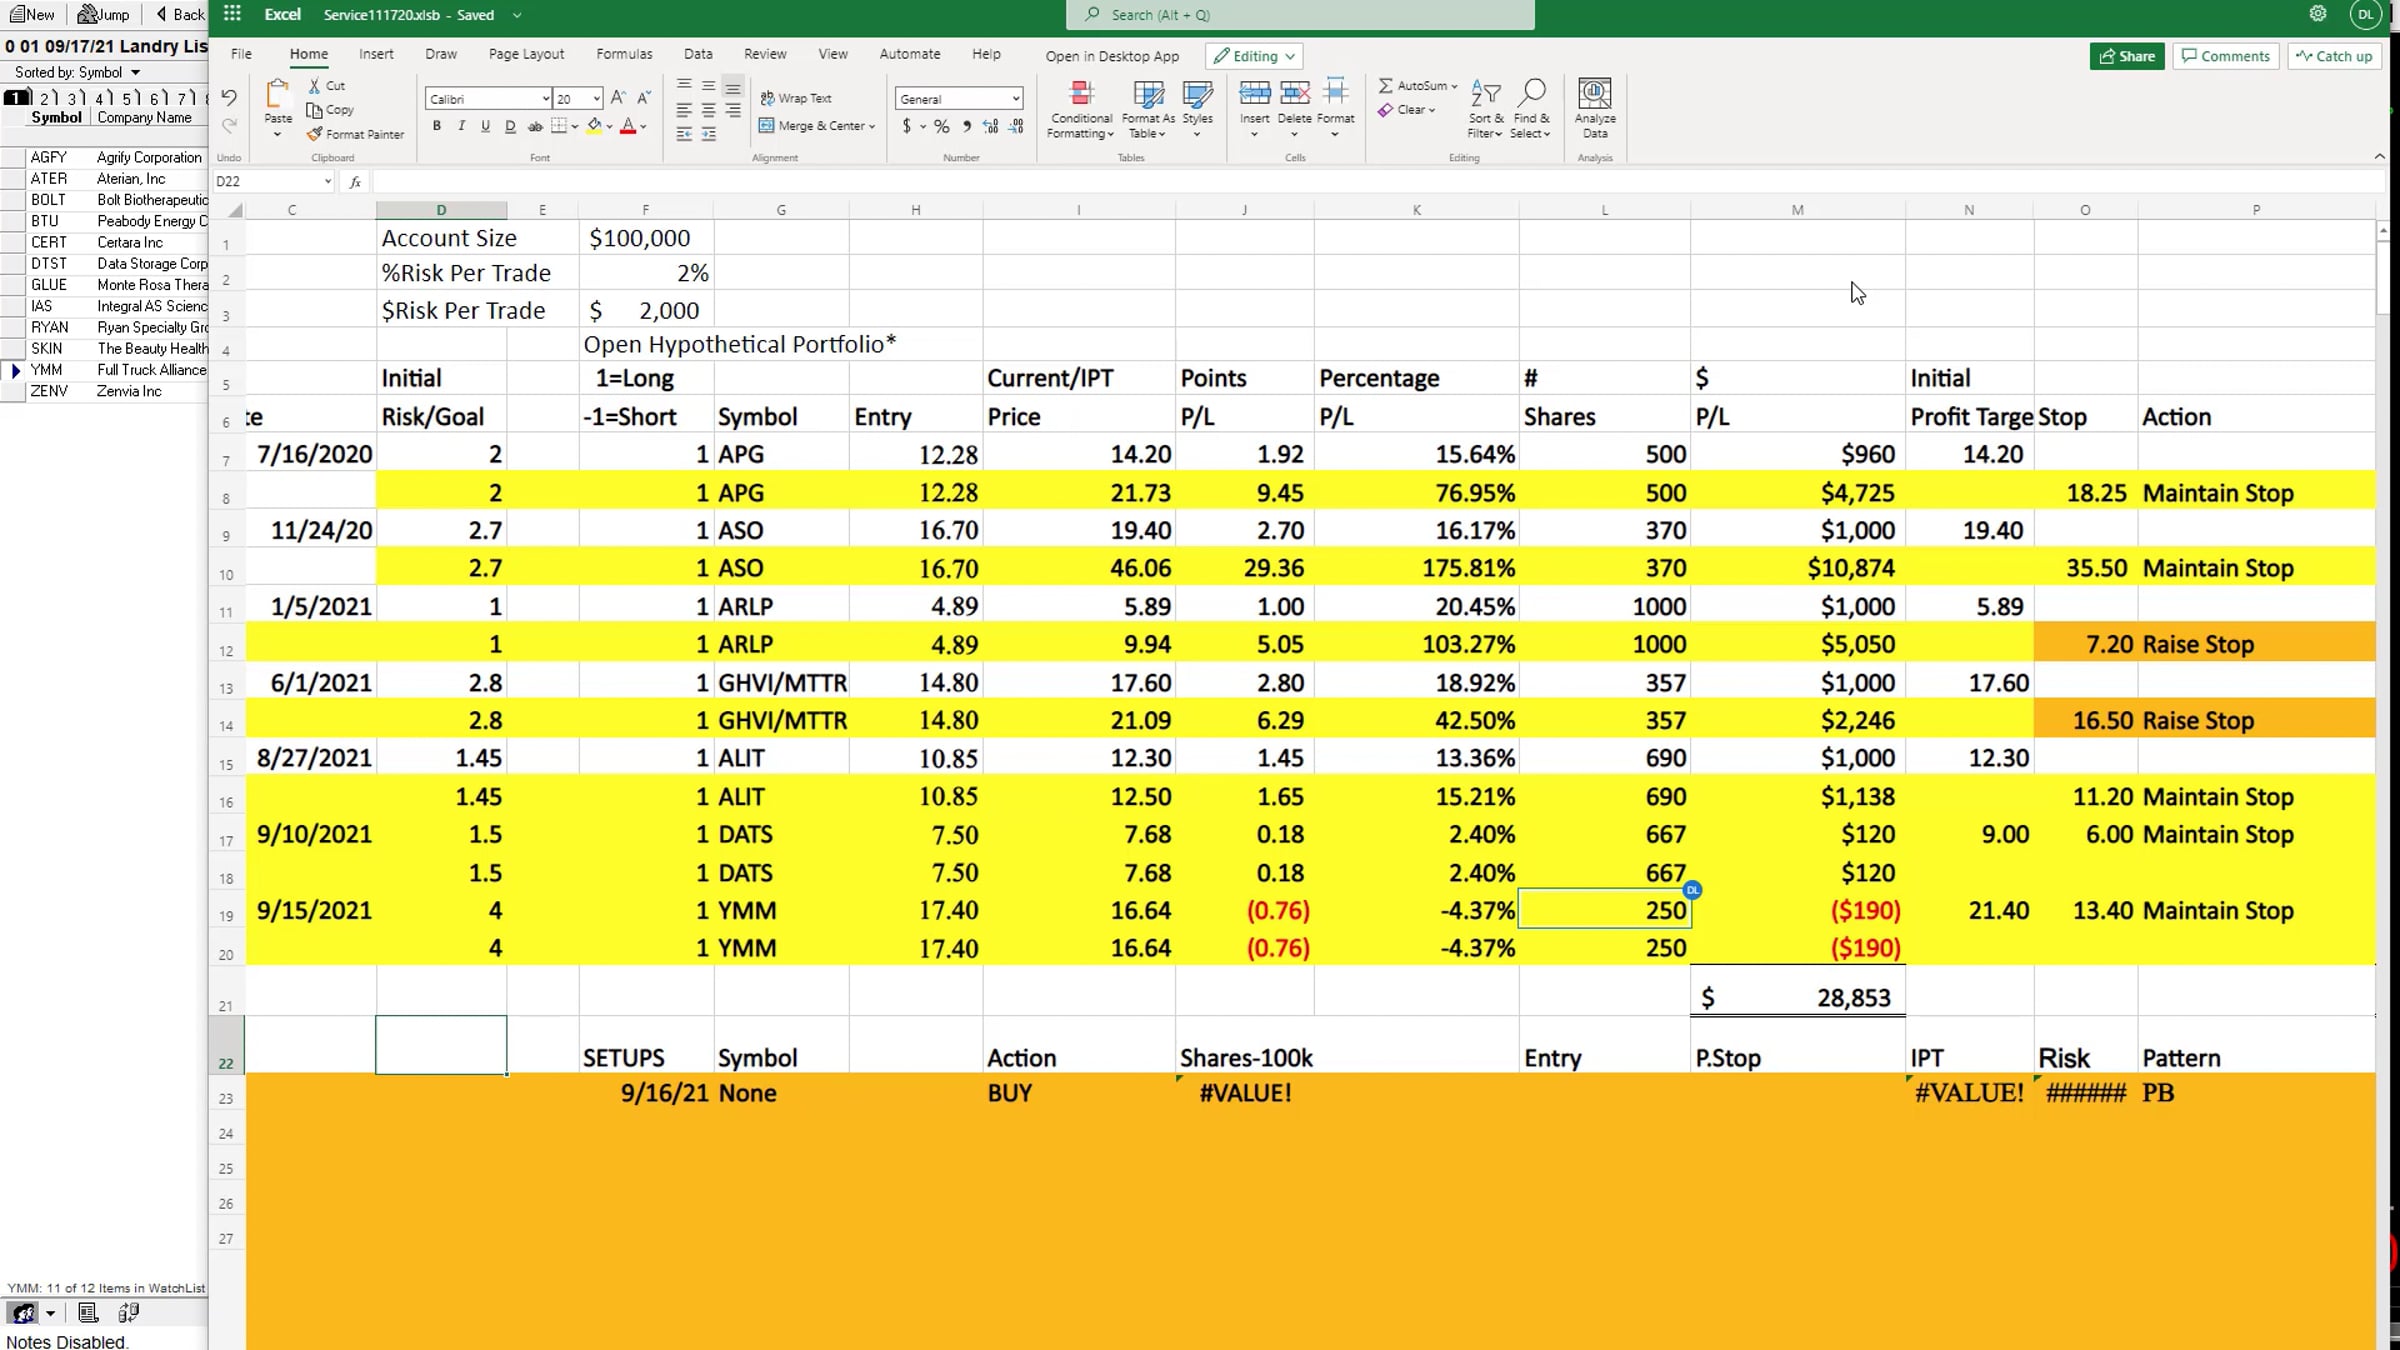Click the Catch up button
This screenshot has width=2400, height=1350.
pyautogui.click(x=2334, y=56)
